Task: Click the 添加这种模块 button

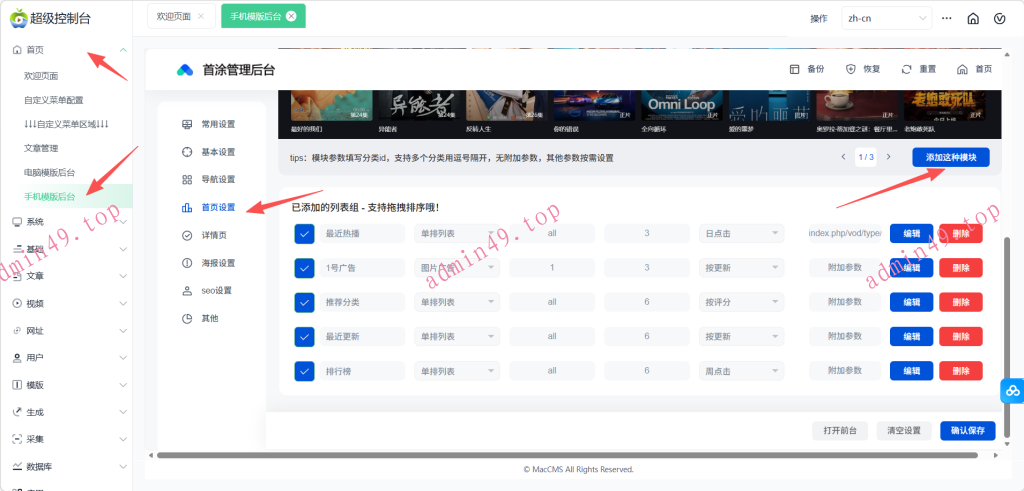Action: point(950,157)
